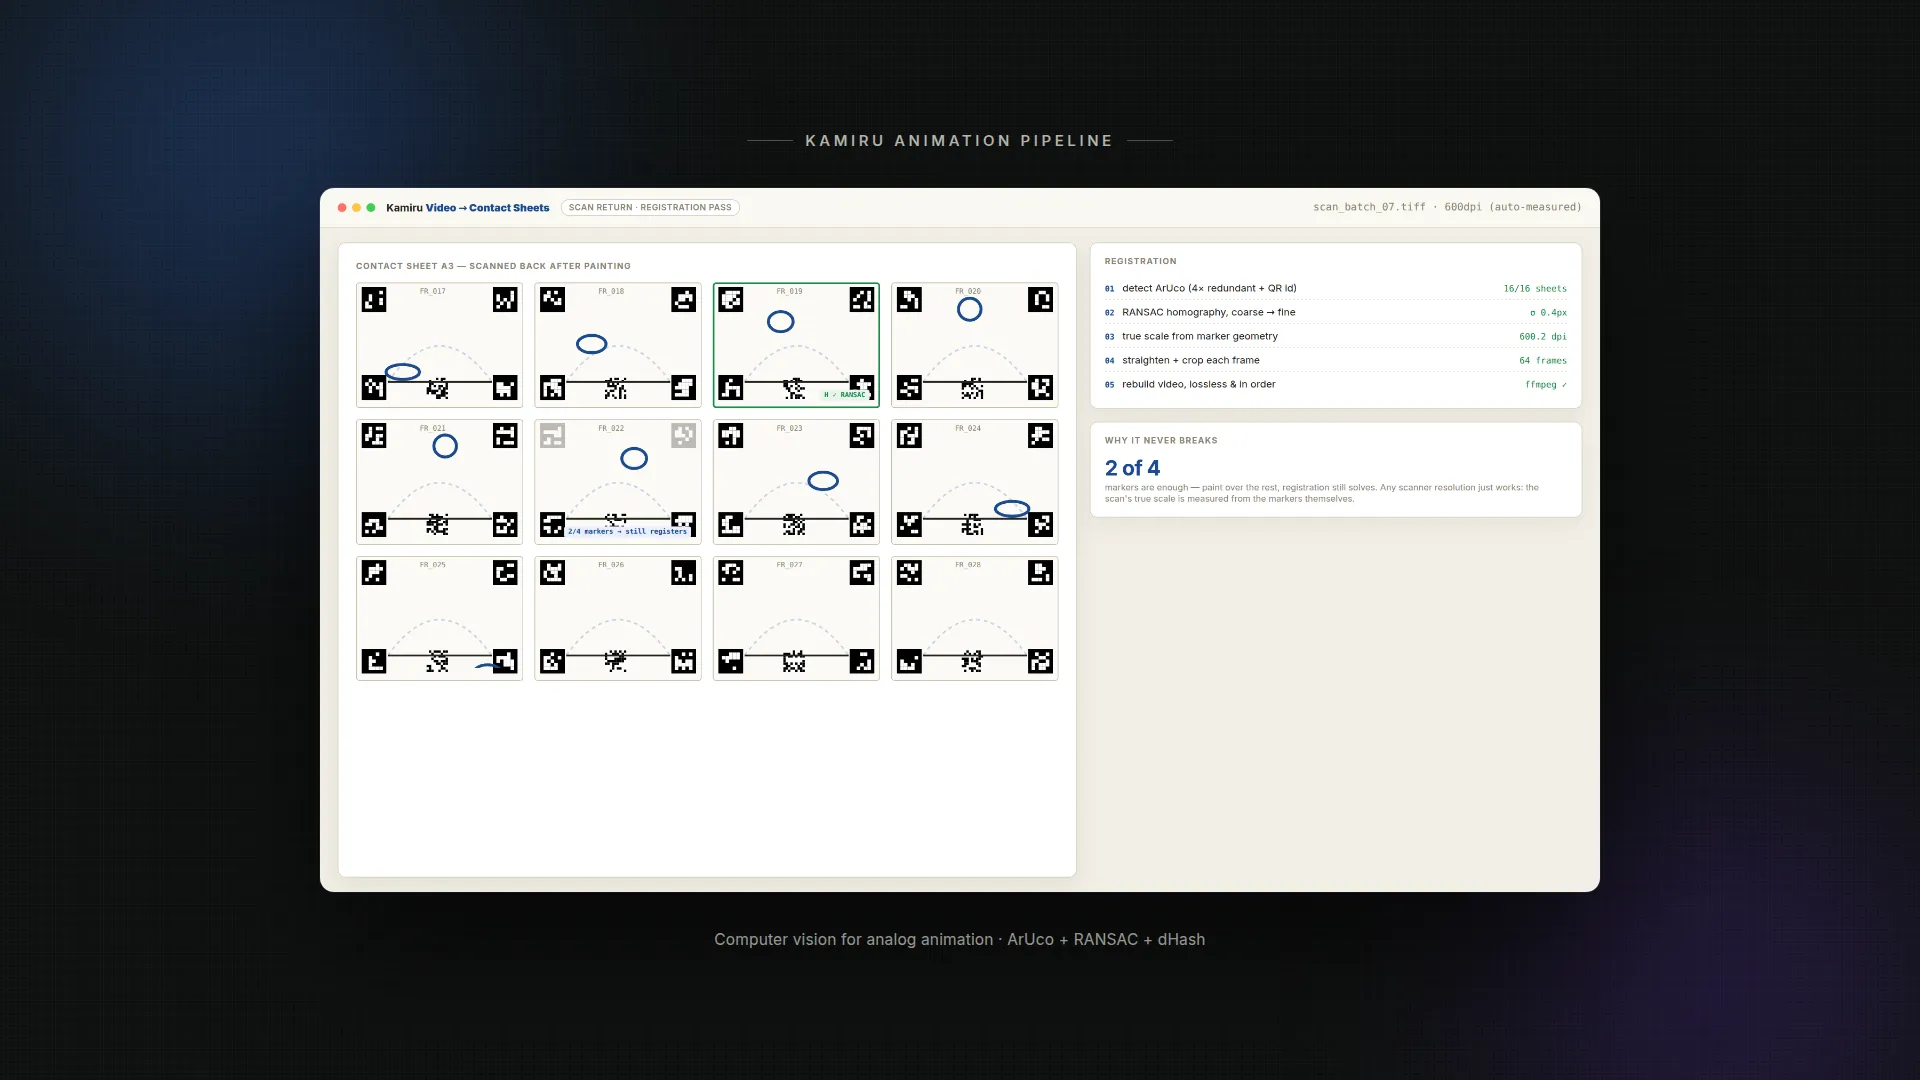This screenshot has width=1920, height=1080.
Task: Click the scan_batch_07.tiff file label
Action: [1369, 207]
